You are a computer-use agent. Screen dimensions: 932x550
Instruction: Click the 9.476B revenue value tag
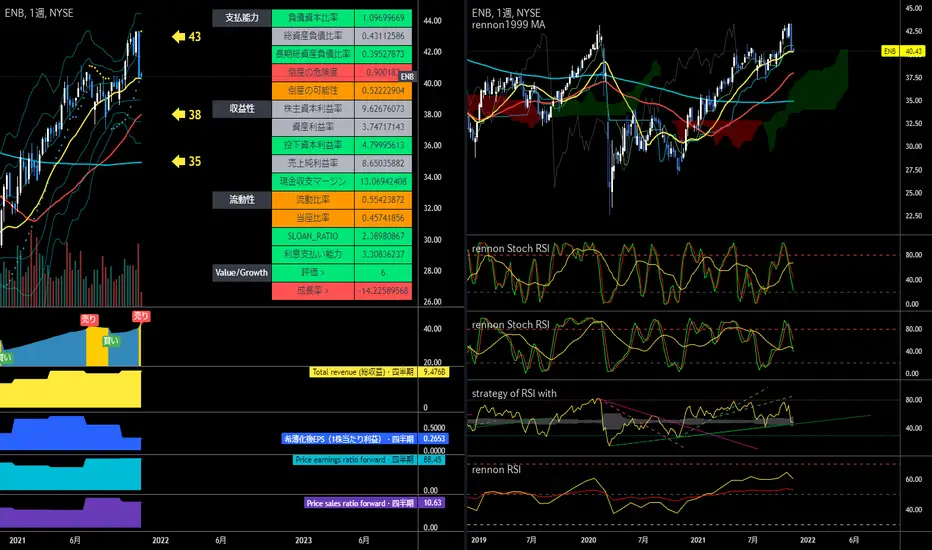(x=433, y=372)
